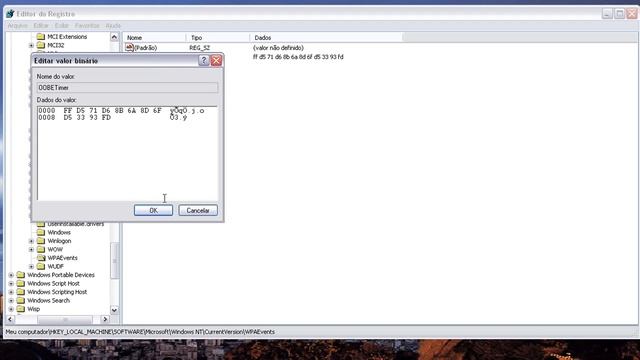This screenshot has width=640, height=360.
Task: Expand Windows Script Host node
Action: (11, 284)
